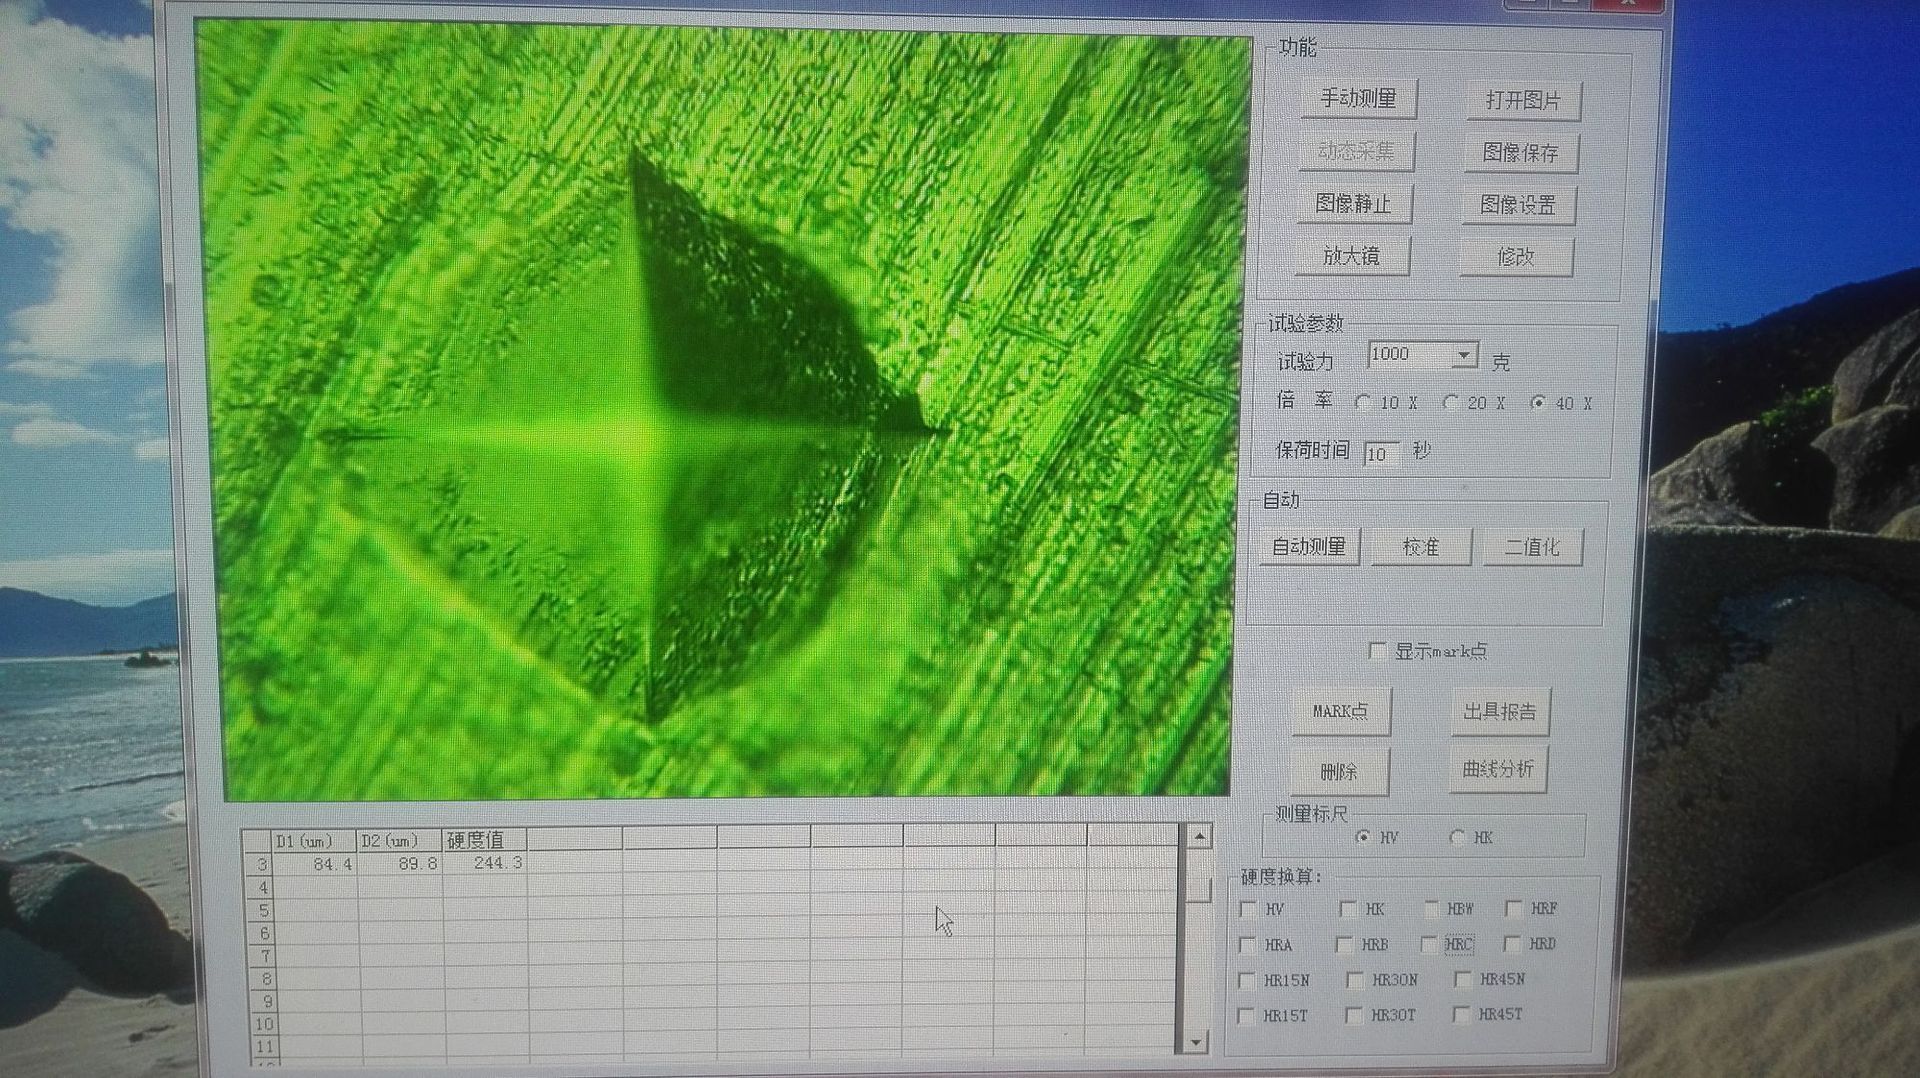This screenshot has width=1920, height=1078.
Task: Click the 动态采集 dynamic capture button
Action: (x=1355, y=151)
